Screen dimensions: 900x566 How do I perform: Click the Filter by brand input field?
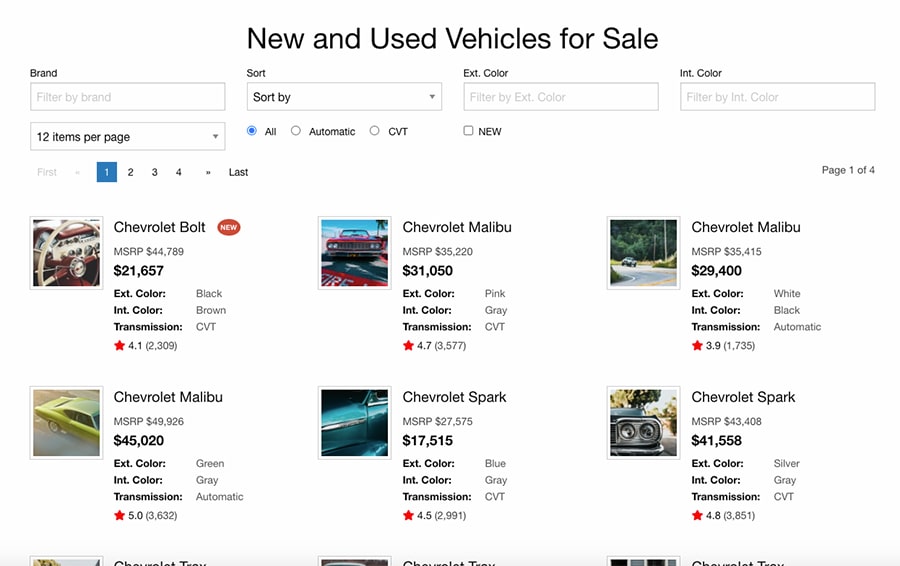[x=127, y=97]
